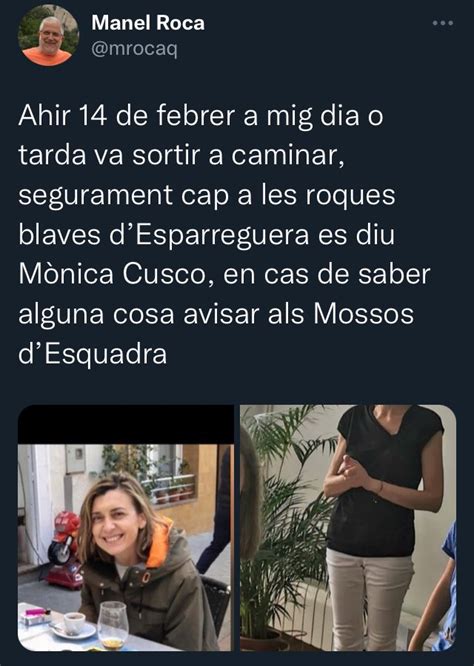Click the red toy motorbike in photo
The height and width of the screenshot is (666, 474).
(x=65, y=550)
